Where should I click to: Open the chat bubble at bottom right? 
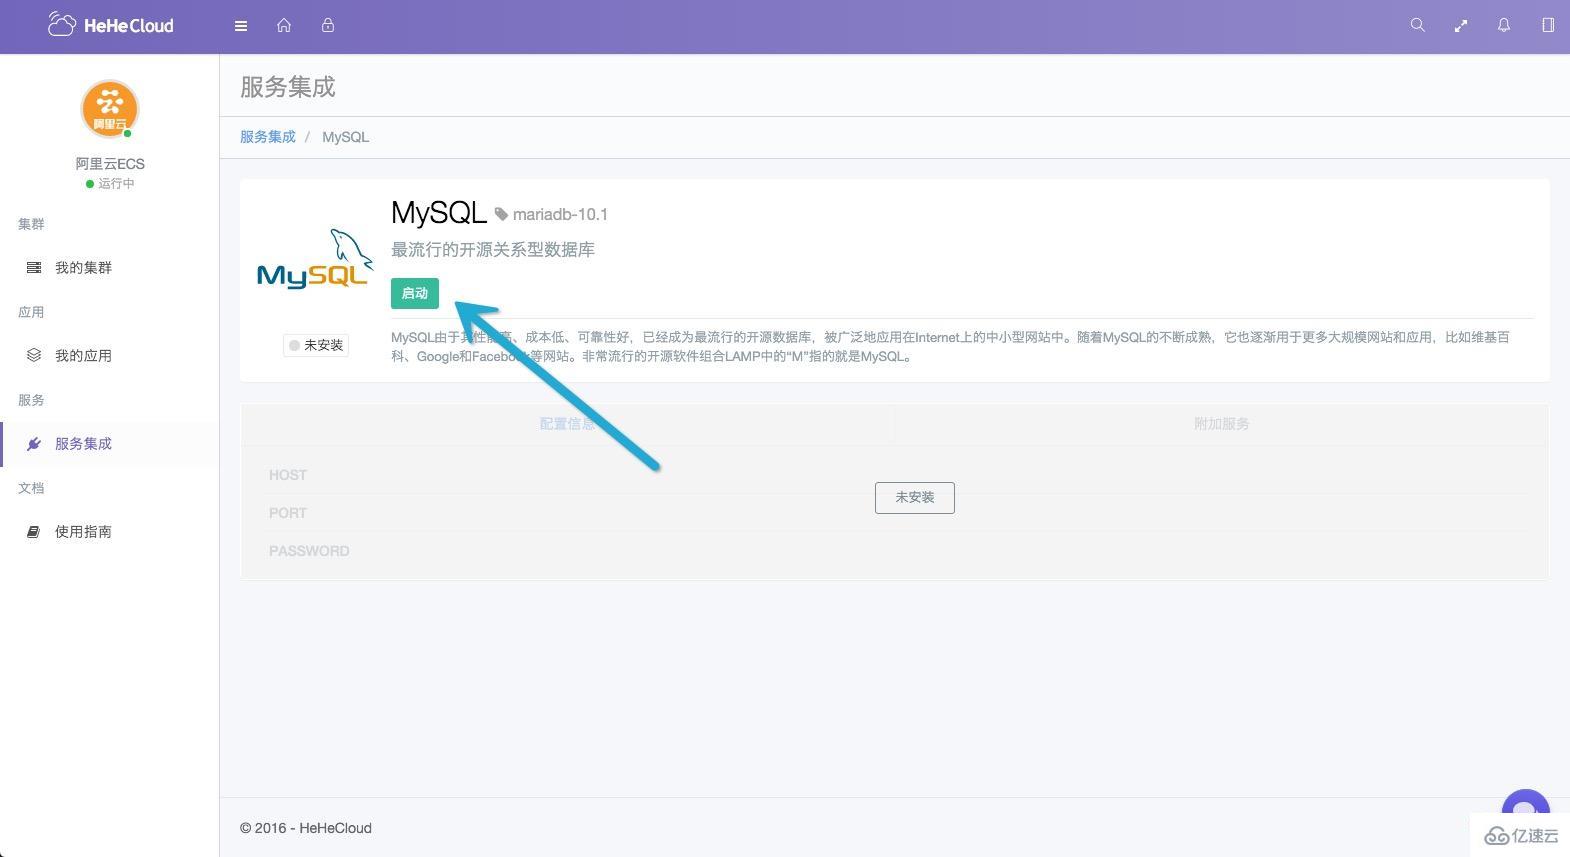tap(1525, 804)
